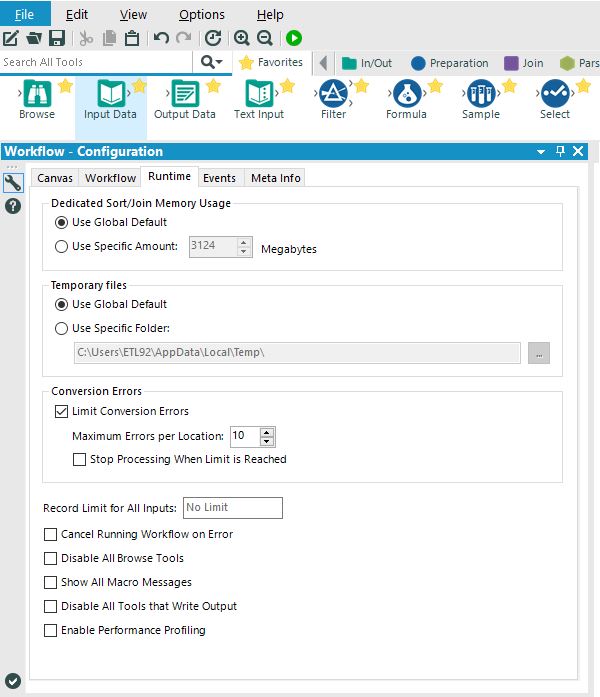Open the Join tool category
The width and height of the screenshot is (600, 697).
[524, 63]
